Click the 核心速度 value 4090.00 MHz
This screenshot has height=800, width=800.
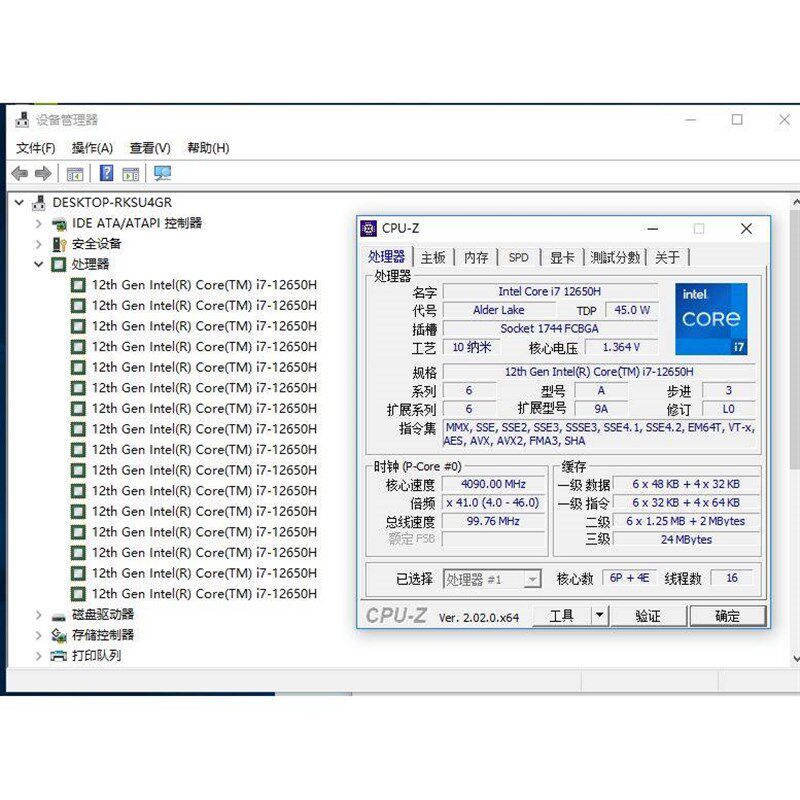pyautogui.click(x=493, y=484)
